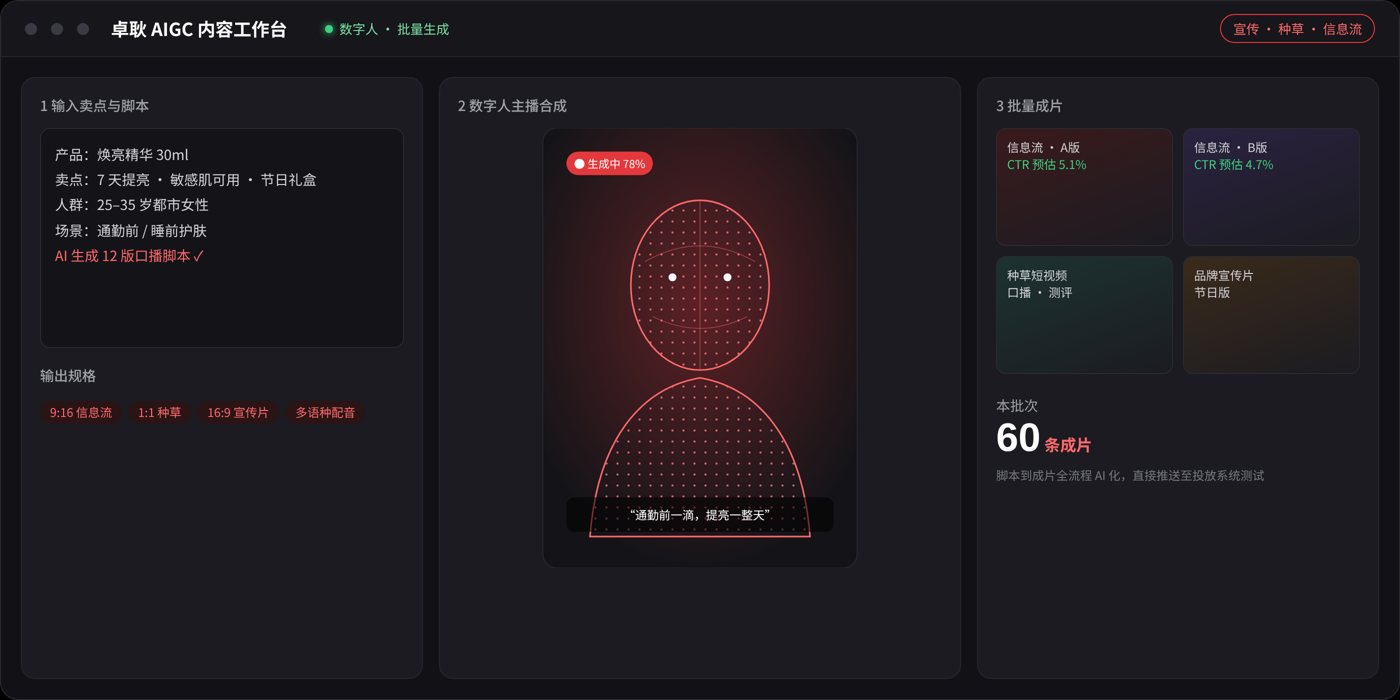Click the 脚本到成片全流程 AI 化 description line
Image resolution: width=1400 pixels, height=700 pixels.
(x=1130, y=476)
